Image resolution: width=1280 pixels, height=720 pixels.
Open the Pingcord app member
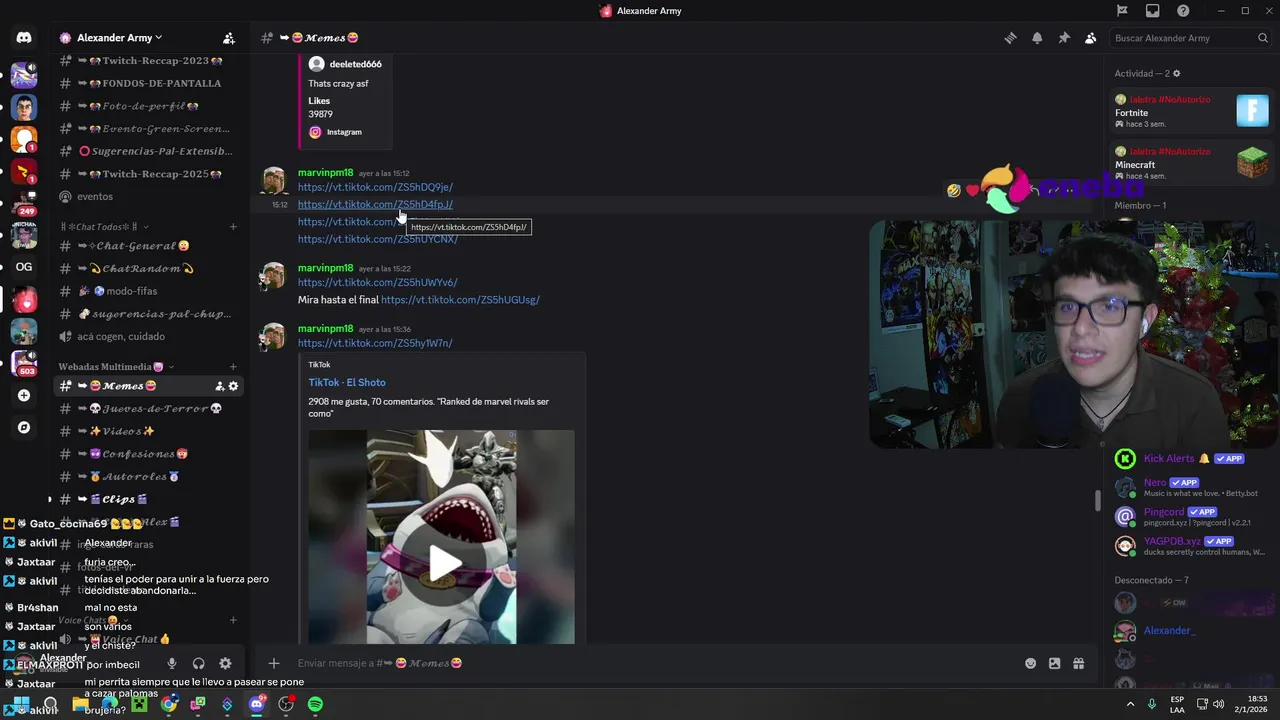(1192, 517)
